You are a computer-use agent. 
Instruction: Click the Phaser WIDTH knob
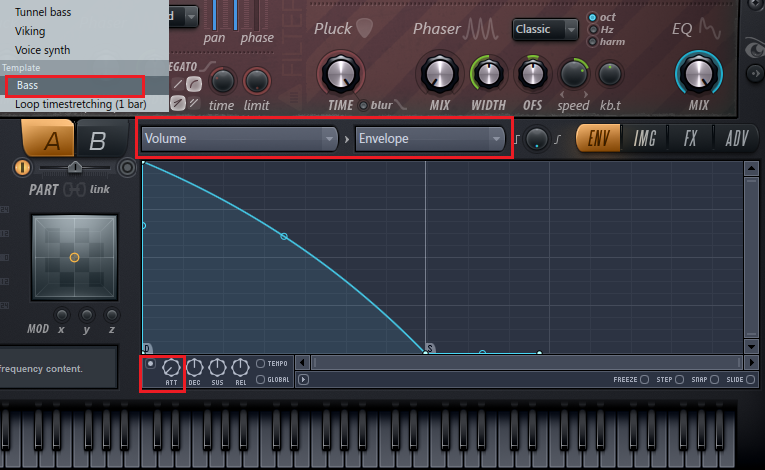pyautogui.click(x=489, y=73)
